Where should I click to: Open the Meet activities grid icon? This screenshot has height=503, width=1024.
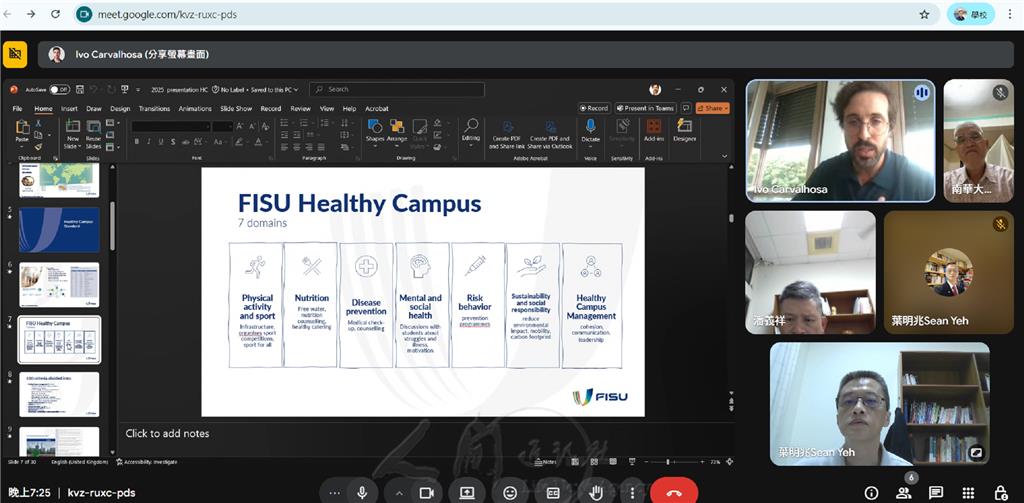coord(968,493)
